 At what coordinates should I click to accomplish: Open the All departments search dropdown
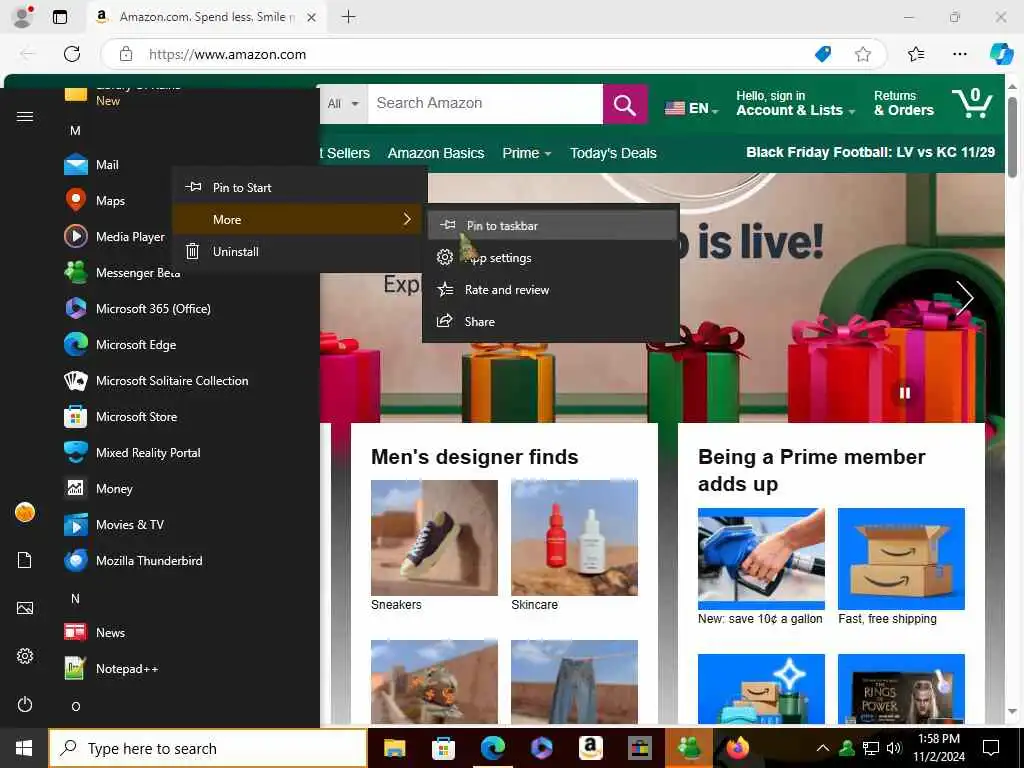pos(344,104)
